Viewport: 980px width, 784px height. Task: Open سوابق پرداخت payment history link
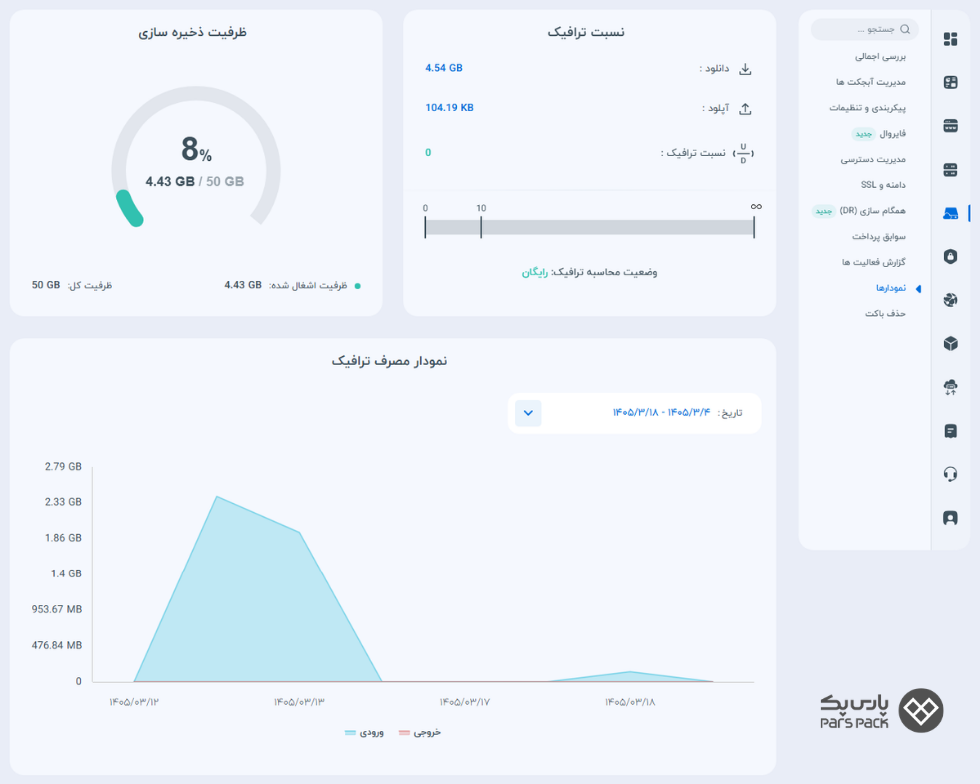click(879, 236)
